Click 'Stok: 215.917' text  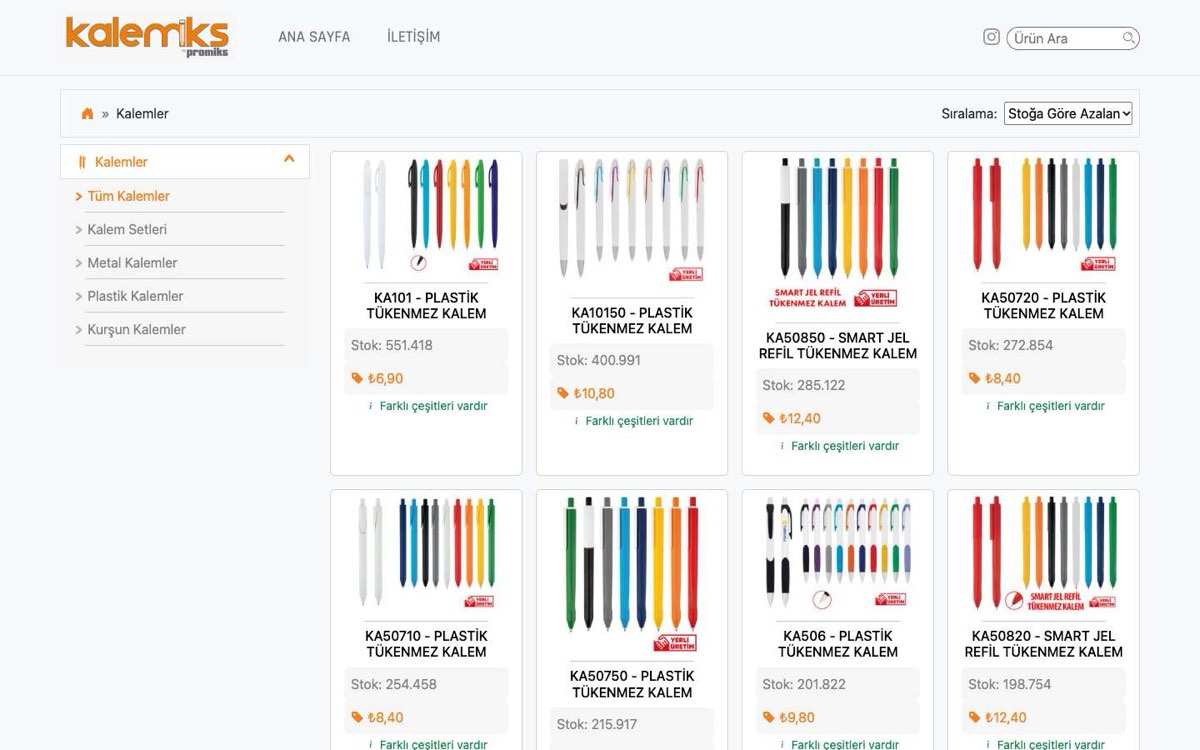597,724
